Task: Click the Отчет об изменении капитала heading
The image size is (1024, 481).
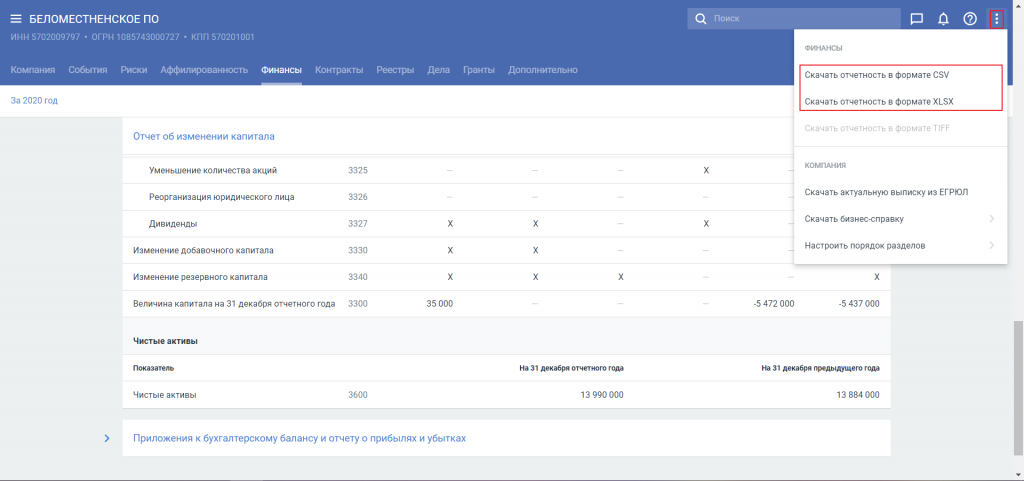Action: 204,136
